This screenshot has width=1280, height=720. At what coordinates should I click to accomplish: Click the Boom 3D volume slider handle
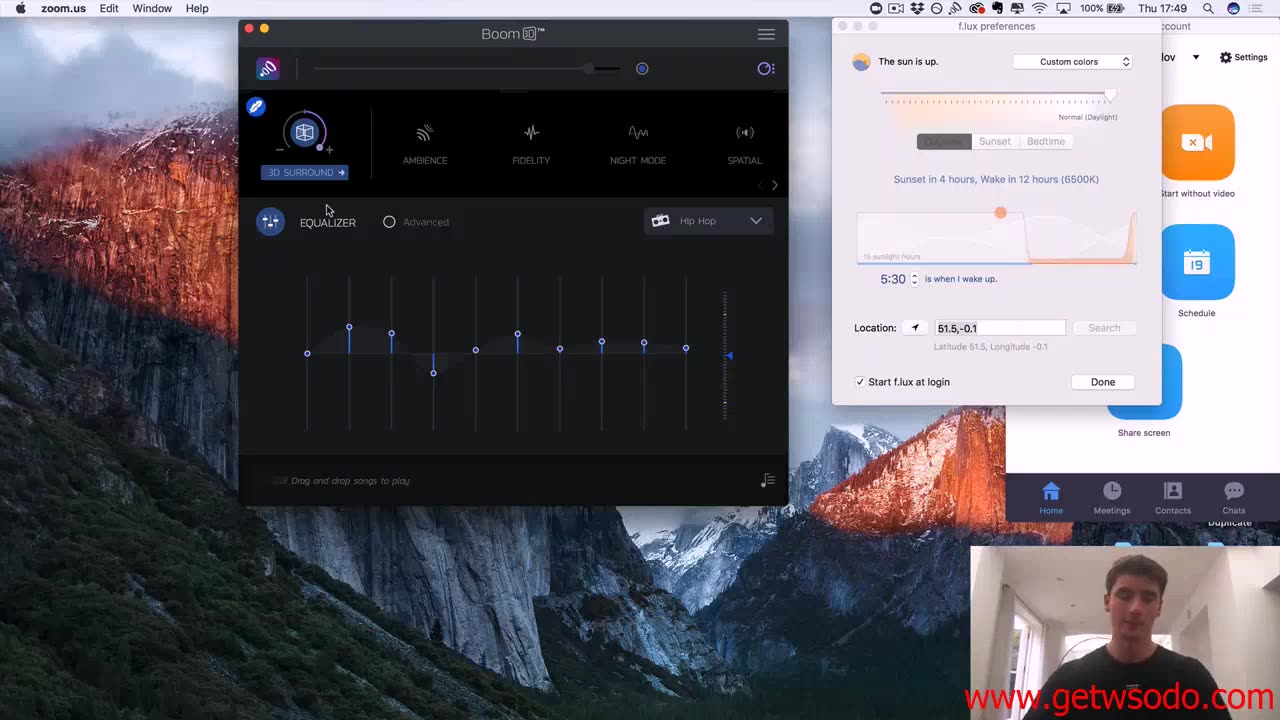pyautogui.click(x=588, y=68)
